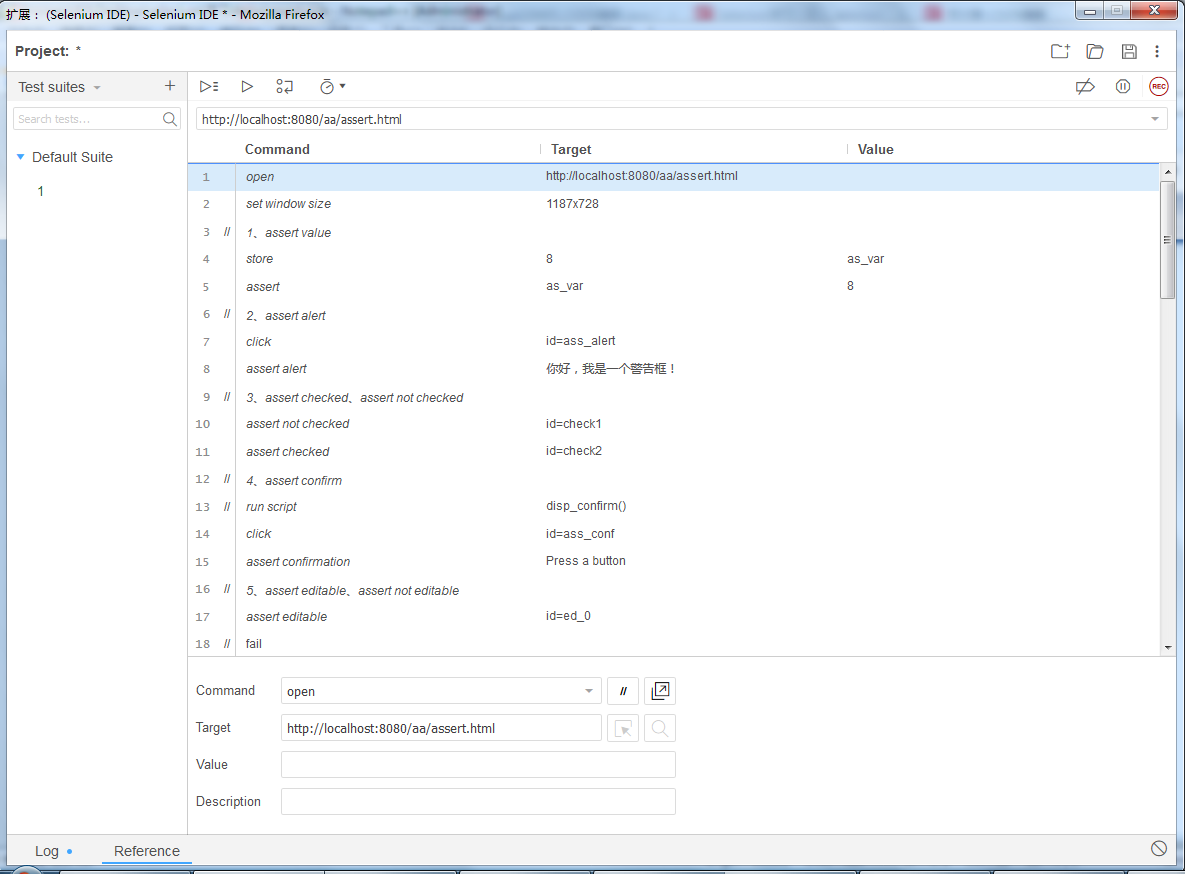Image resolution: width=1185 pixels, height=874 pixels.
Task: Select comment row '2、assert alert'
Action: pyautogui.click(x=673, y=315)
